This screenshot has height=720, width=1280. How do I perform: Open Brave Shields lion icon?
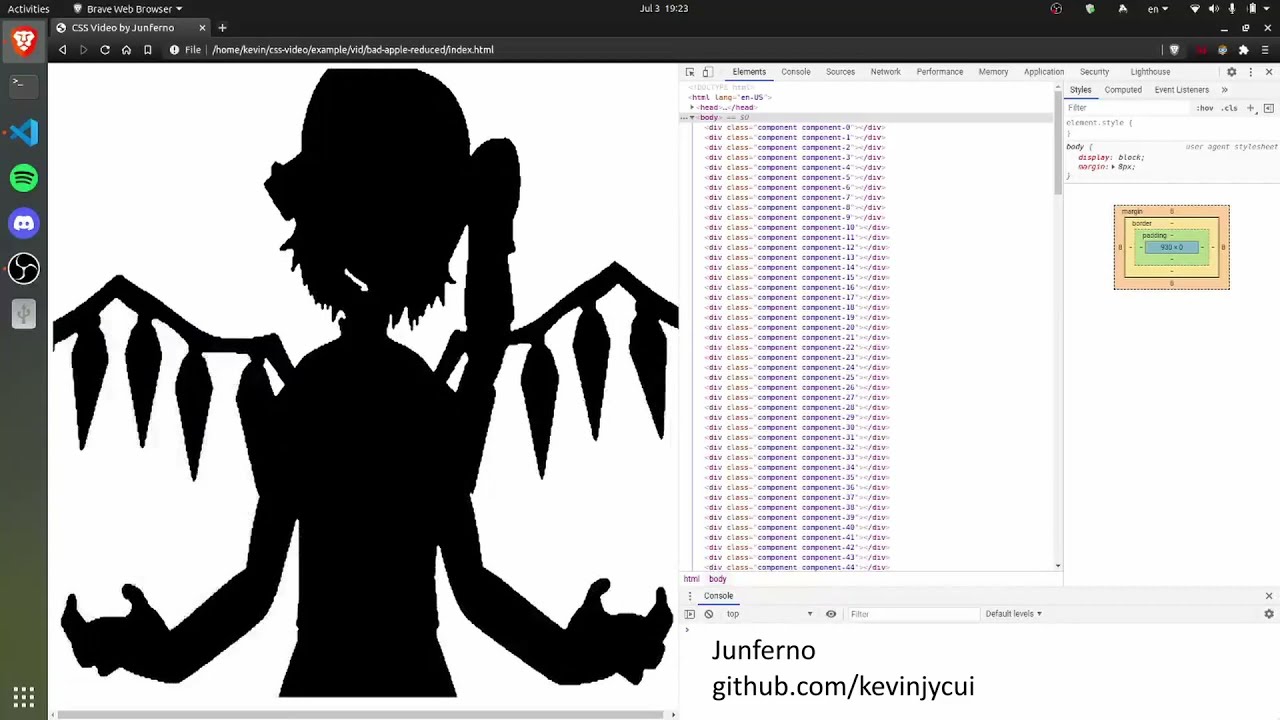click(x=1175, y=50)
